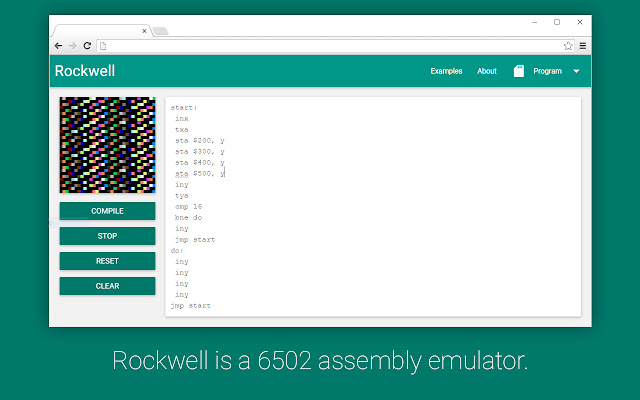
Task: Click the emulator pixel display canvas
Action: 107,144
